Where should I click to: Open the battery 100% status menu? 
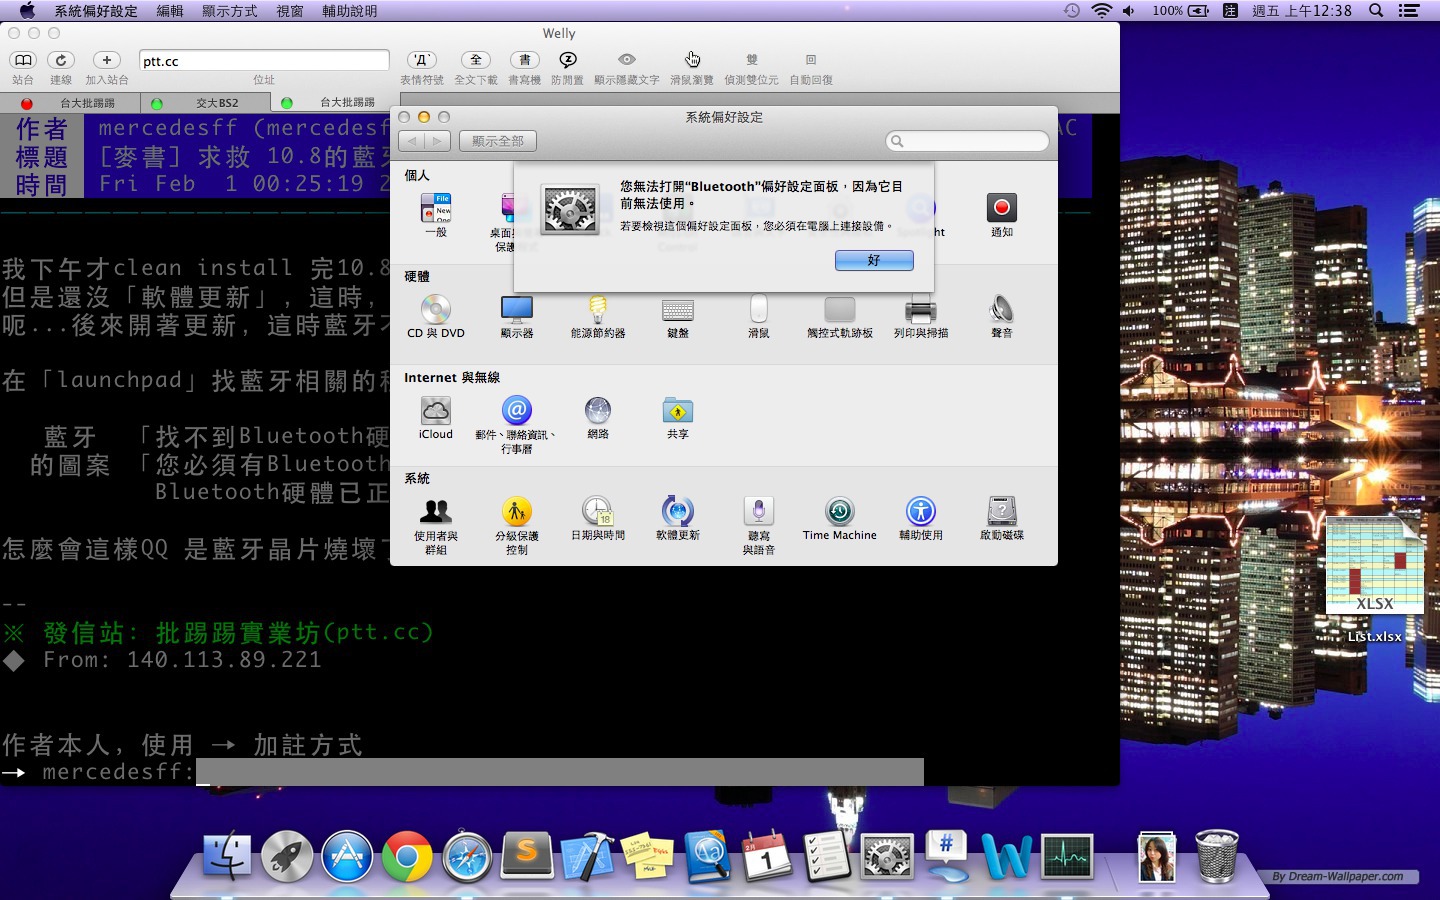pyautogui.click(x=1181, y=11)
